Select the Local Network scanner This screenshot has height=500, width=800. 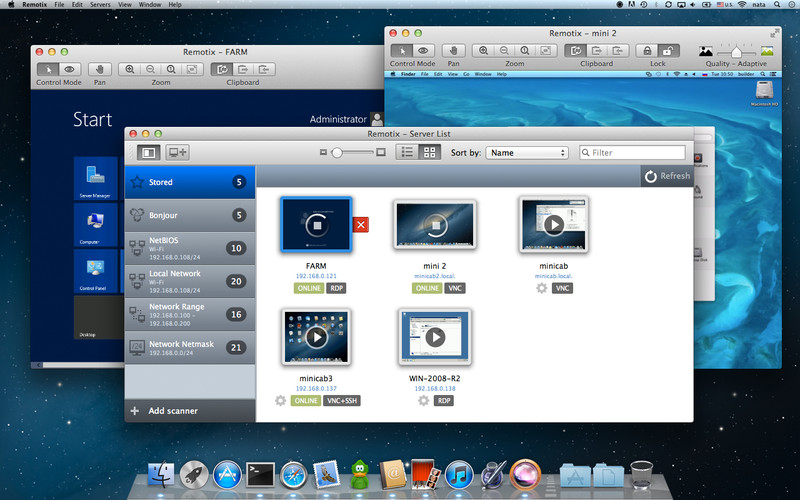190,282
